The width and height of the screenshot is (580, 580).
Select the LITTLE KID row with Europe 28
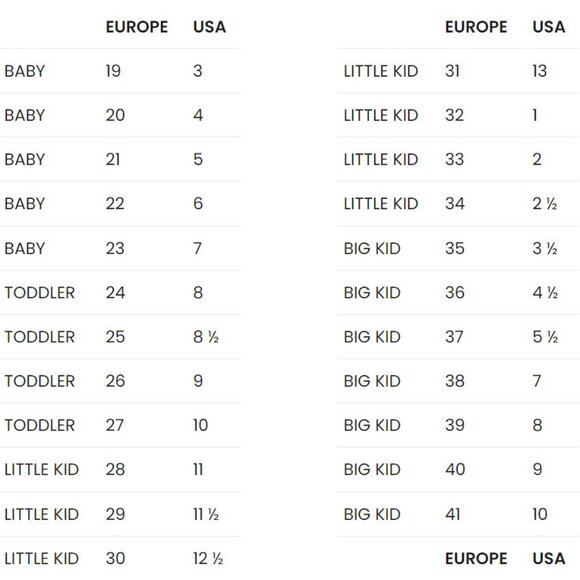(120, 469)
